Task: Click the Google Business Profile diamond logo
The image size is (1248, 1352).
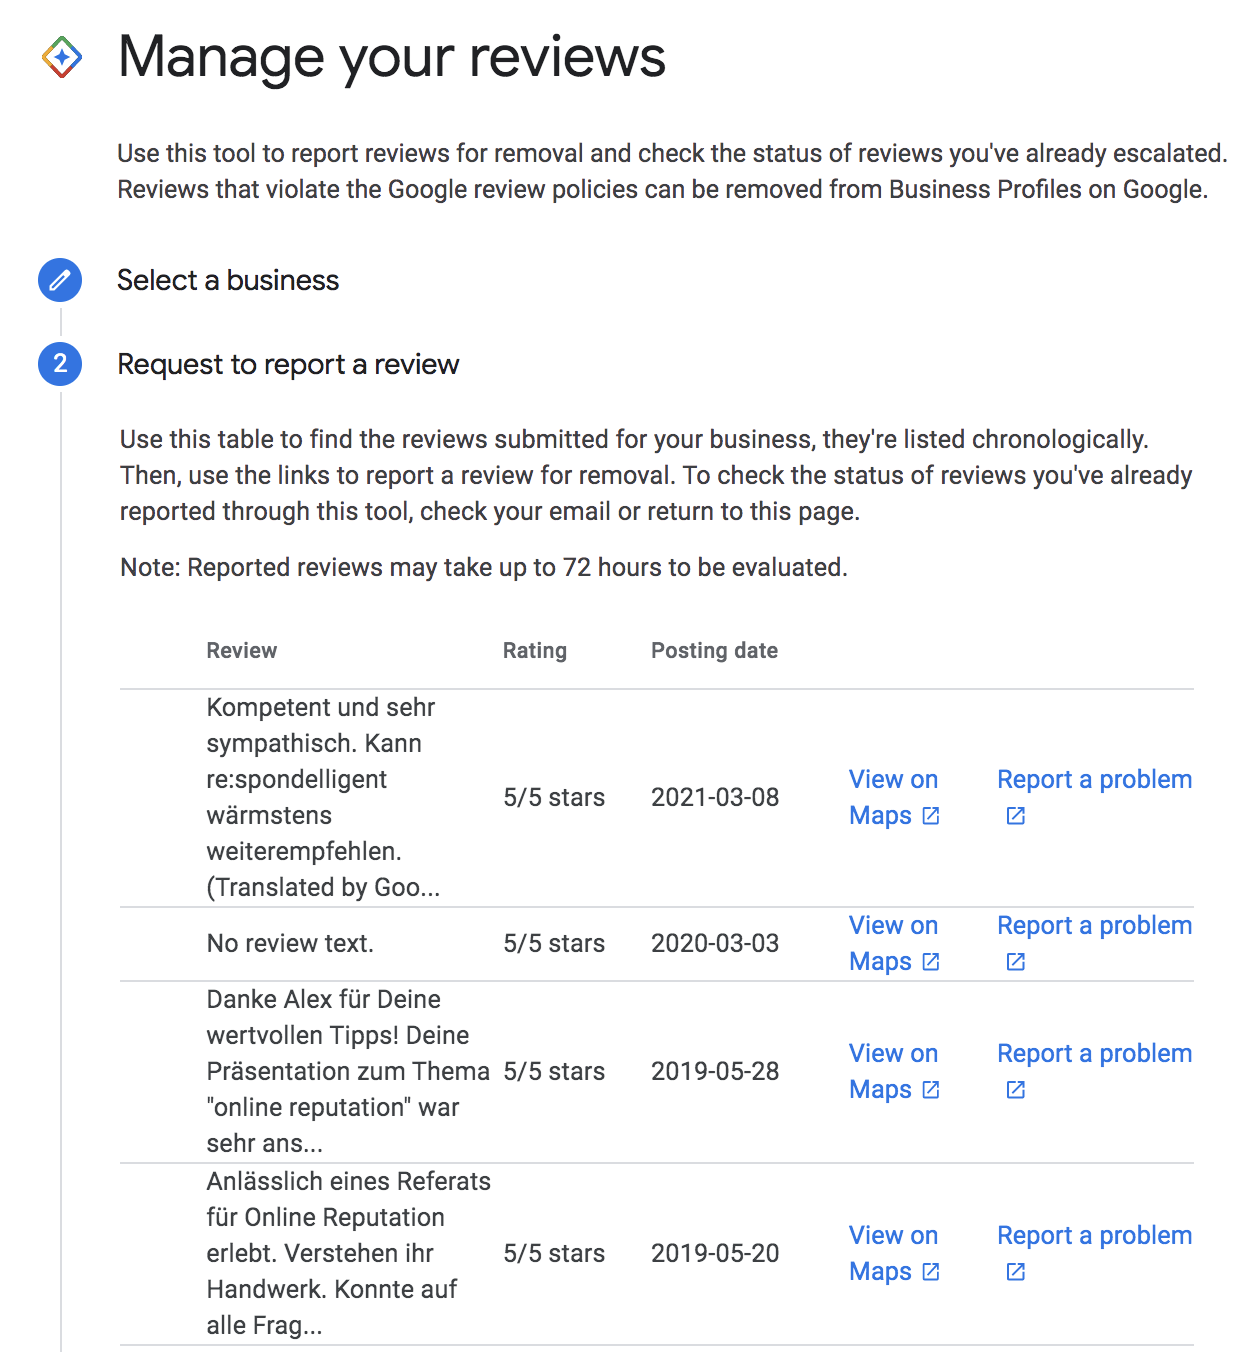Action: click(x=61, y=57)
